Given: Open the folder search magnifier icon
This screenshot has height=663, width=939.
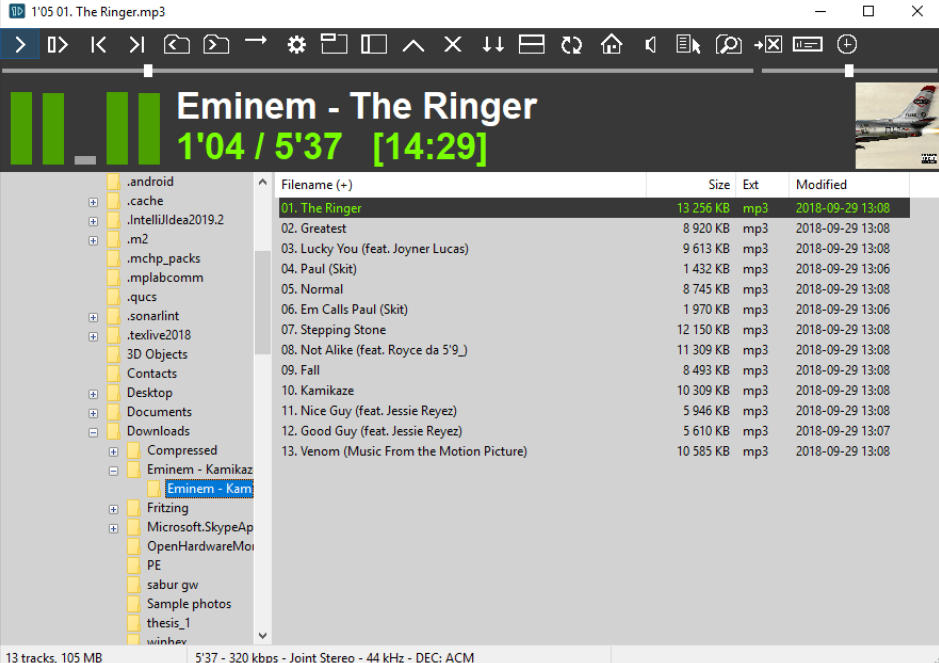Looking at the screenshot, I should tap(729, 44).
